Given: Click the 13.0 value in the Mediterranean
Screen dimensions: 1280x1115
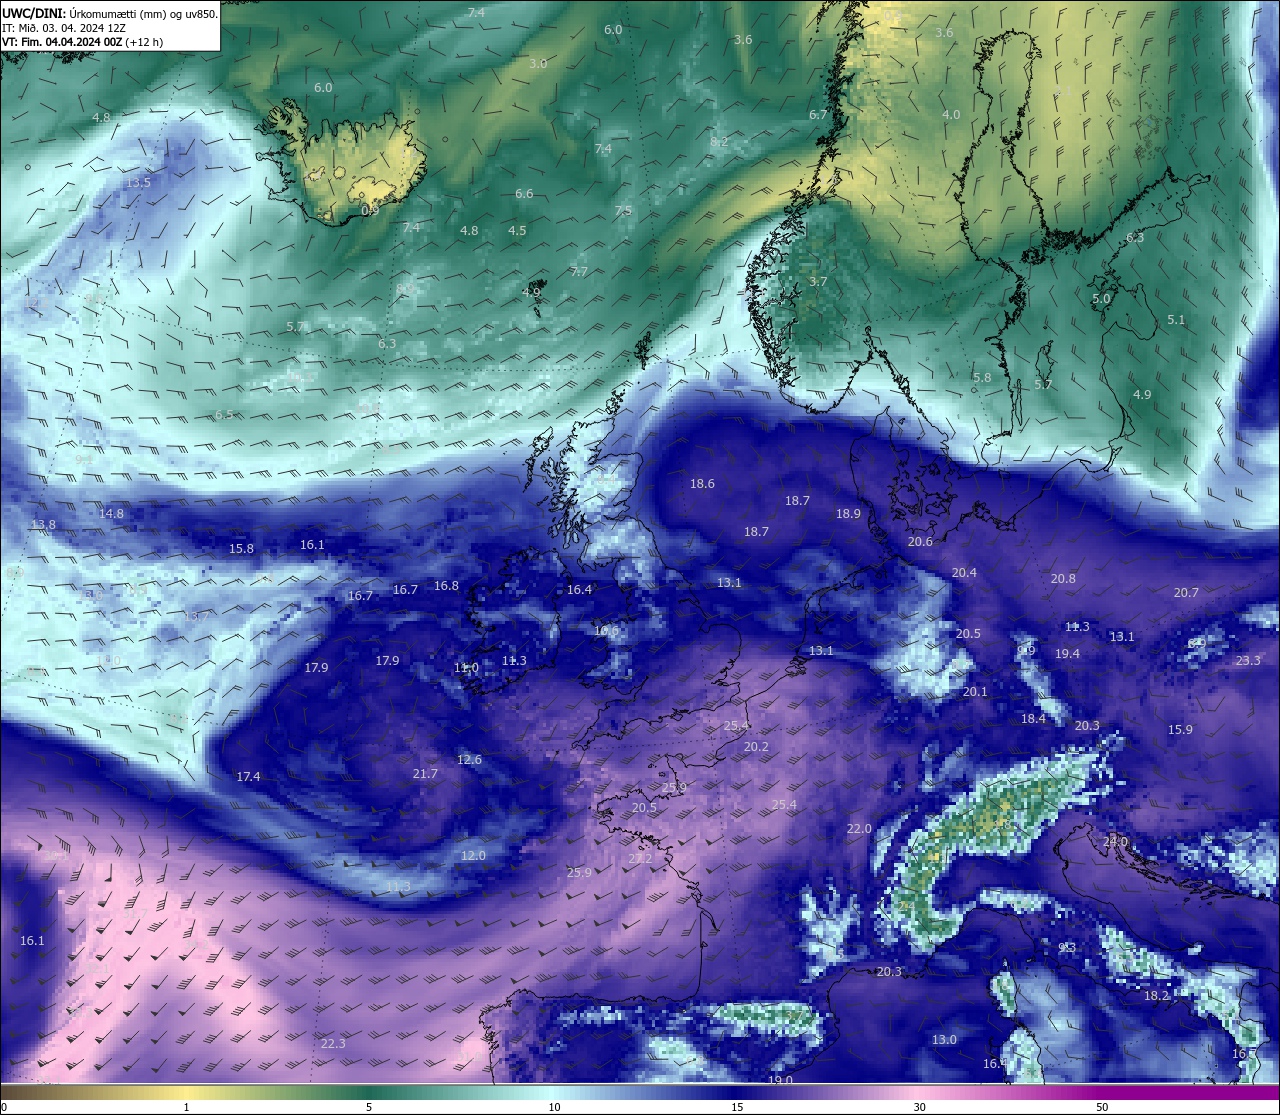Looking at the screenshot, I should [x=944, y=1039].
